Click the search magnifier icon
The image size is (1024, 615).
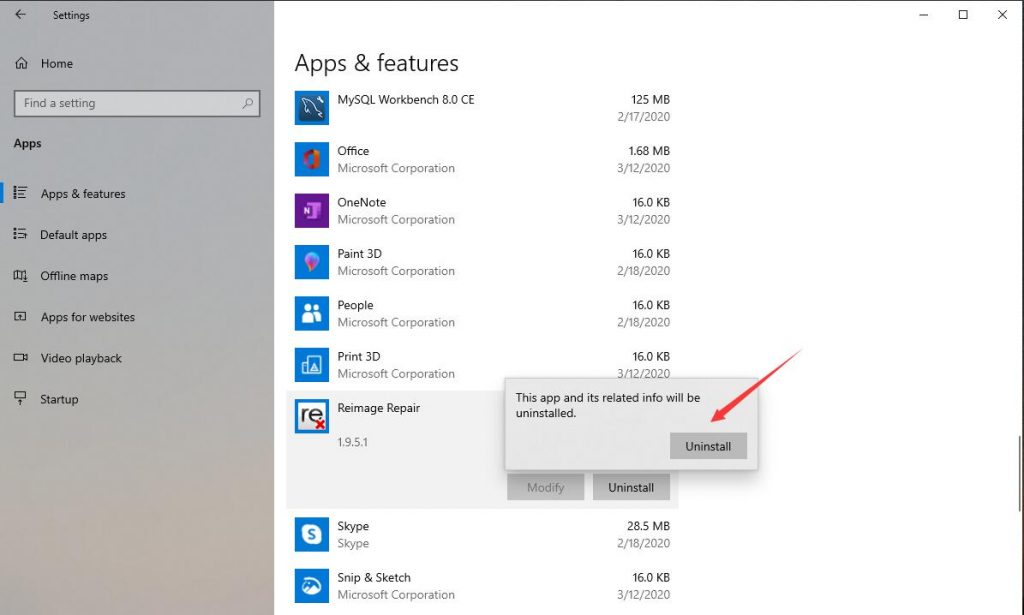coord(248,103)
